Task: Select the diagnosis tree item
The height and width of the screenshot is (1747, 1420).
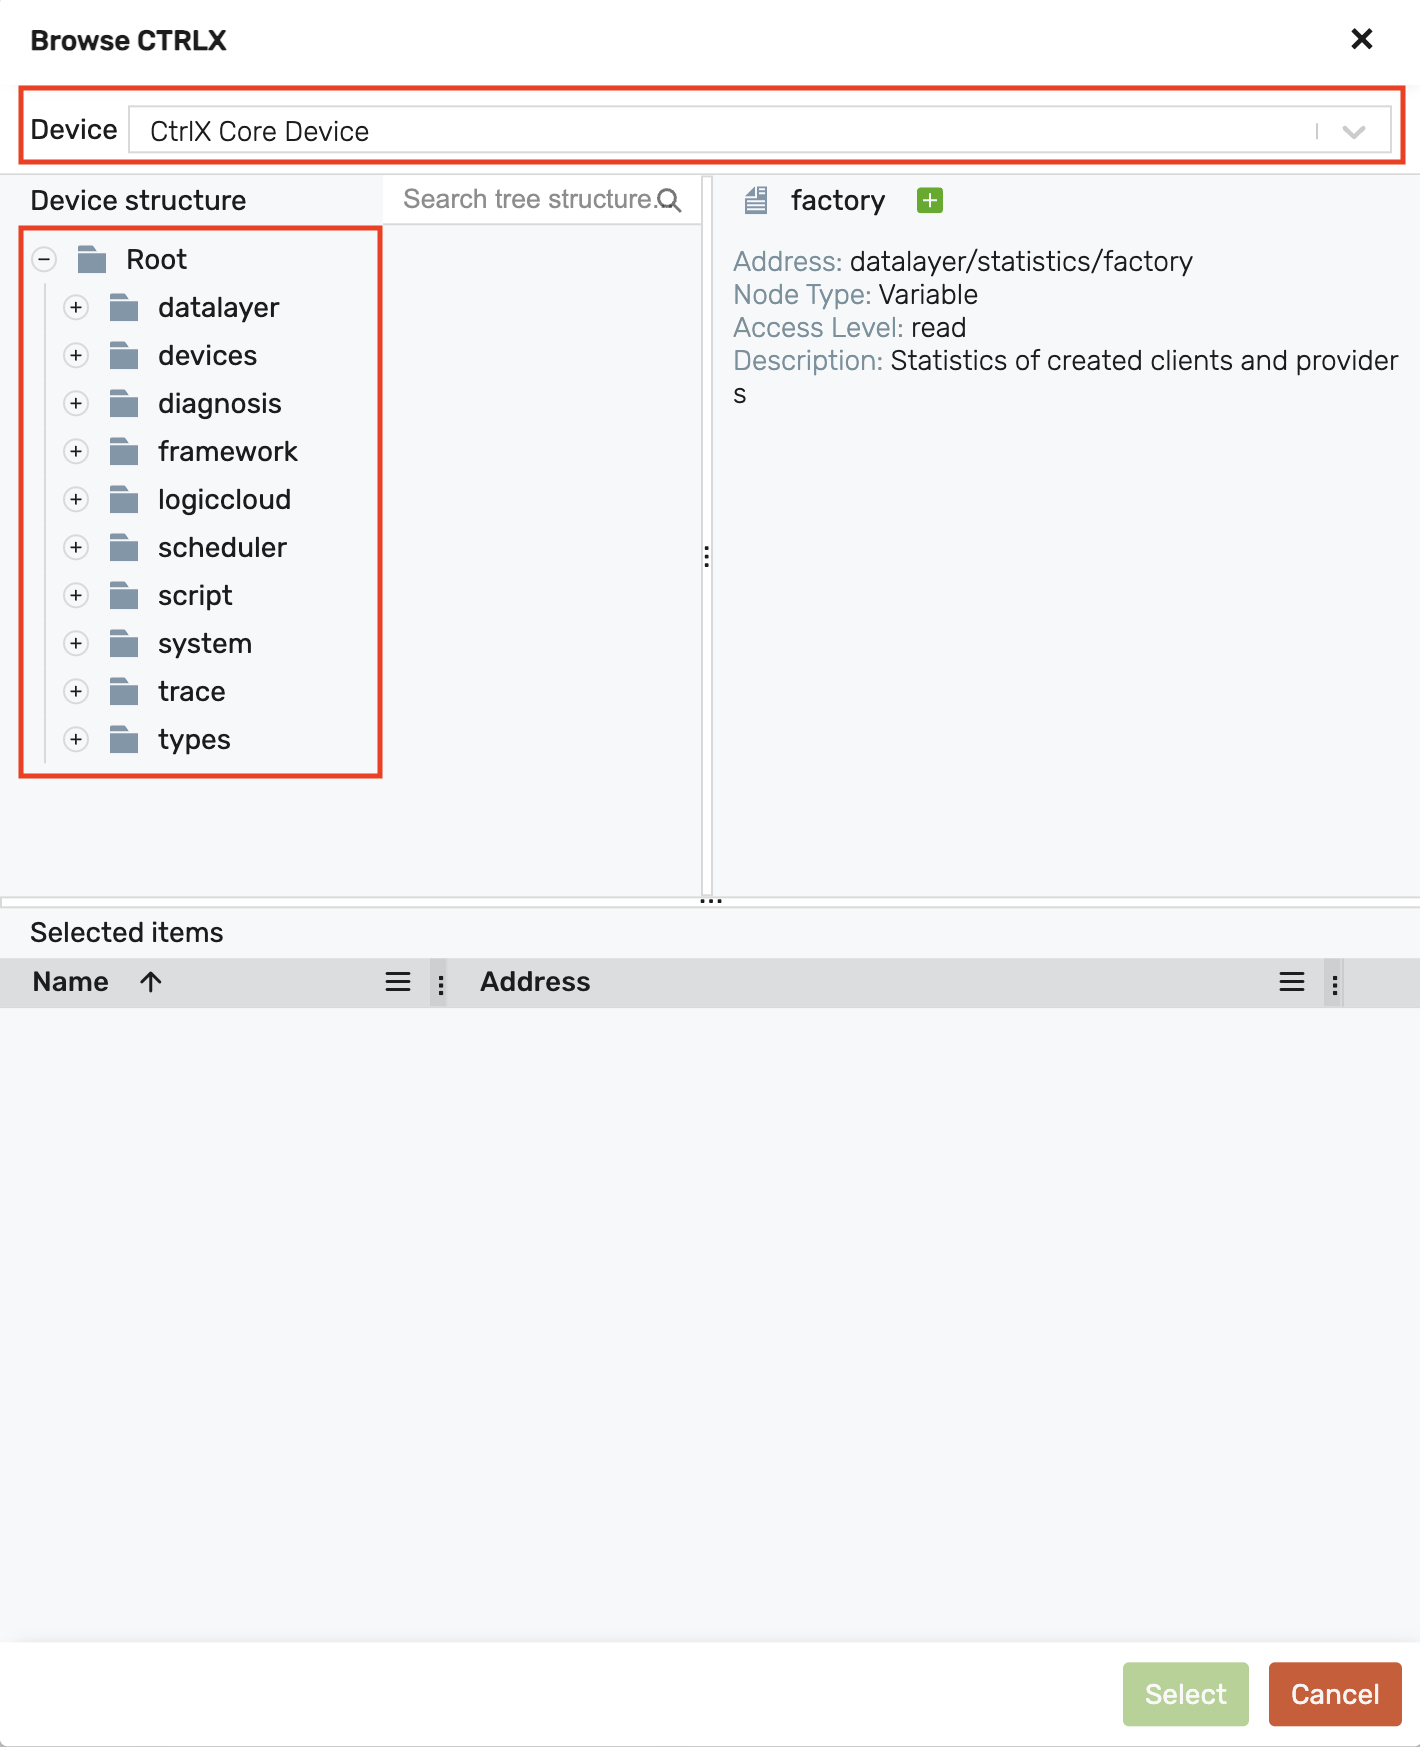Action: [220, 404]
